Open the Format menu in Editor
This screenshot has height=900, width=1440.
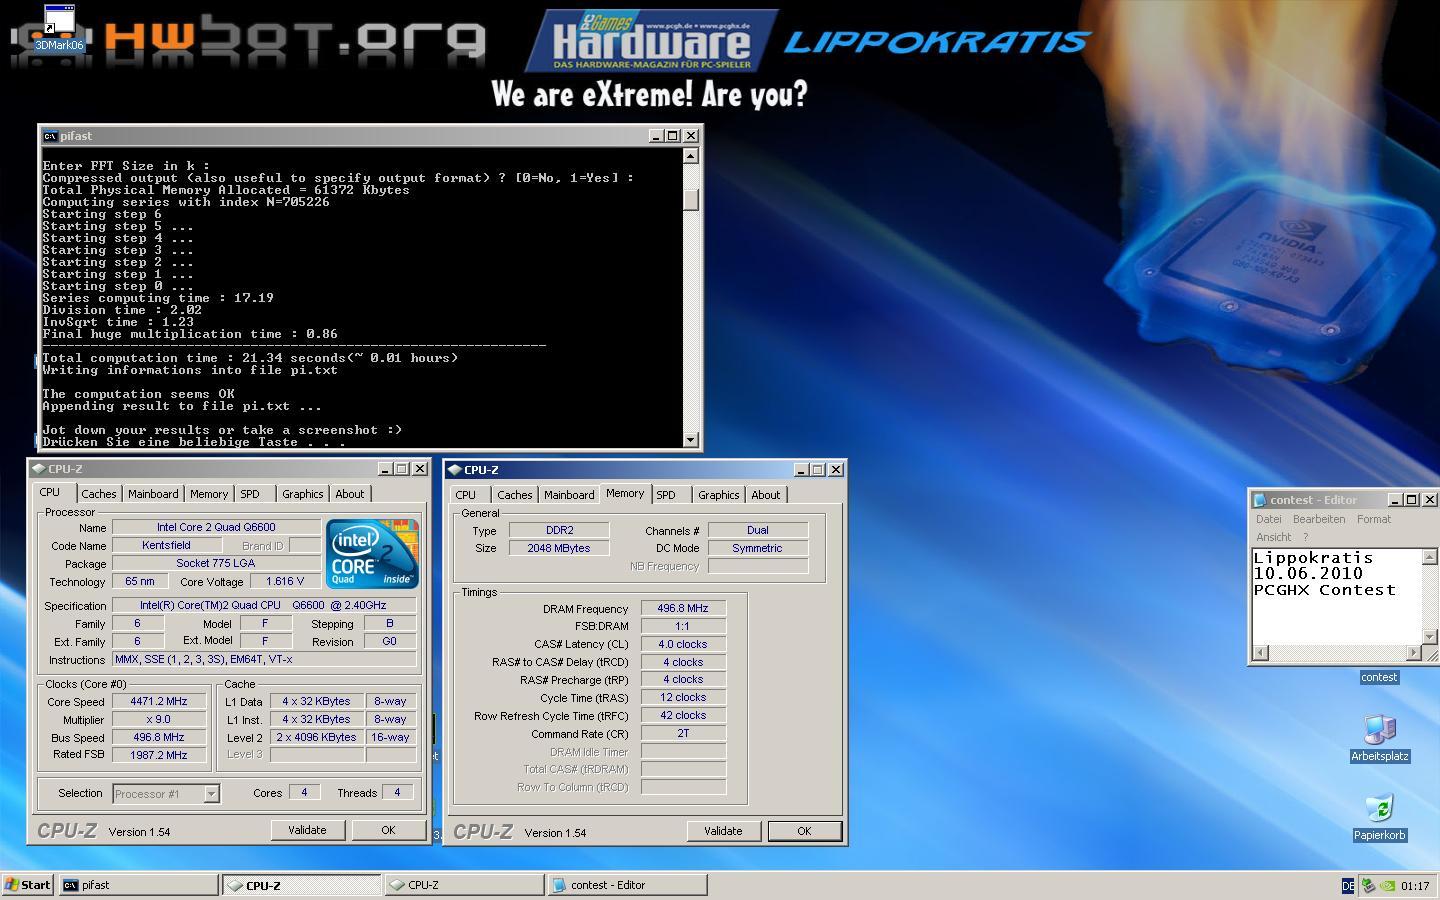coord(1374,519)
